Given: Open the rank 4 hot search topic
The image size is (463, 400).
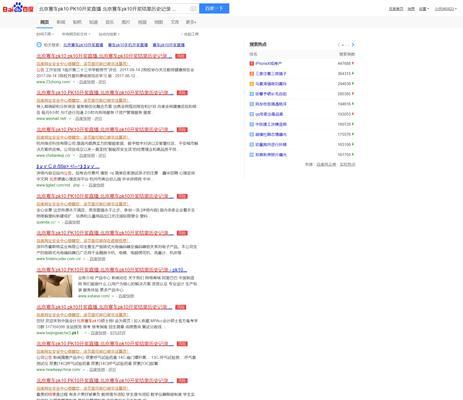Looking at the screenshot, I should point(271,94).
